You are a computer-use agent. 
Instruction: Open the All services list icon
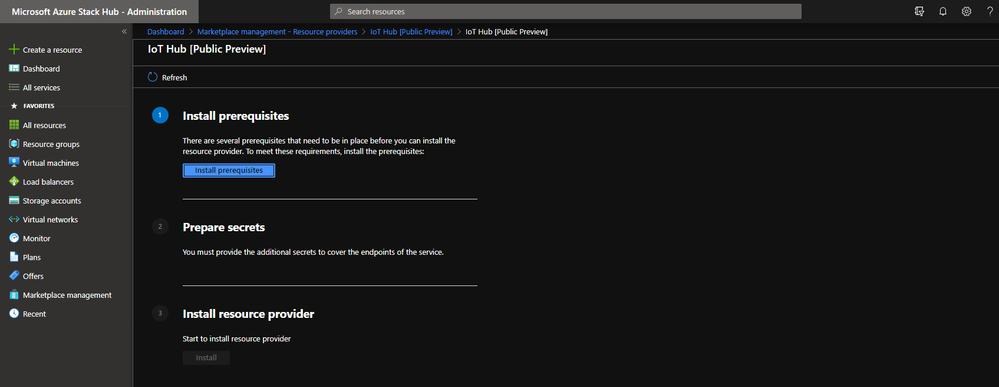14,87
